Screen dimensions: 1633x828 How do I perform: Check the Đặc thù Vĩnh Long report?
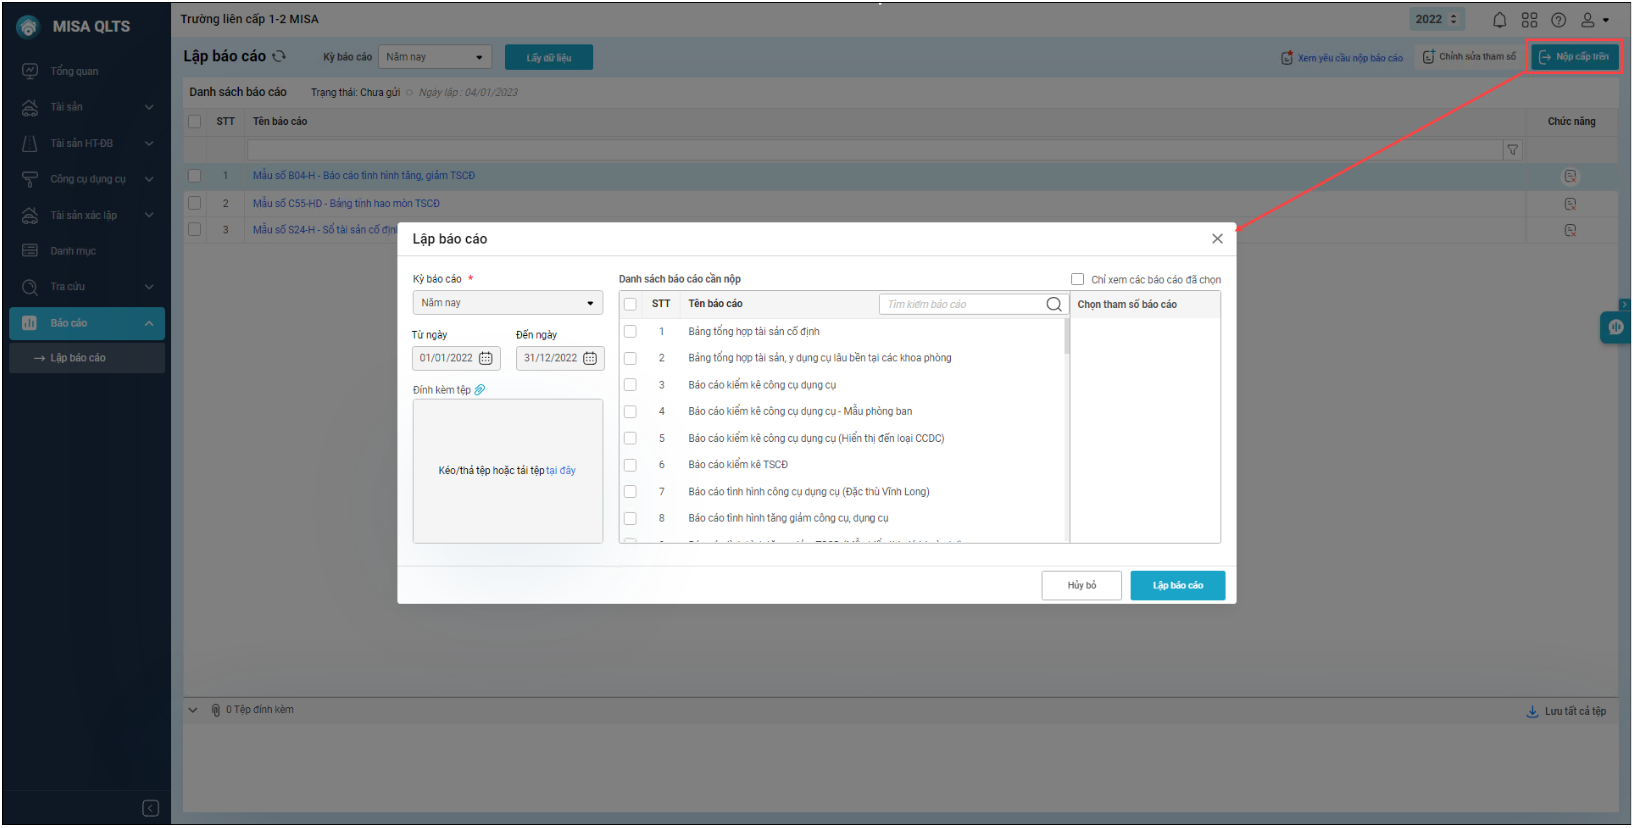click(630, 492)
